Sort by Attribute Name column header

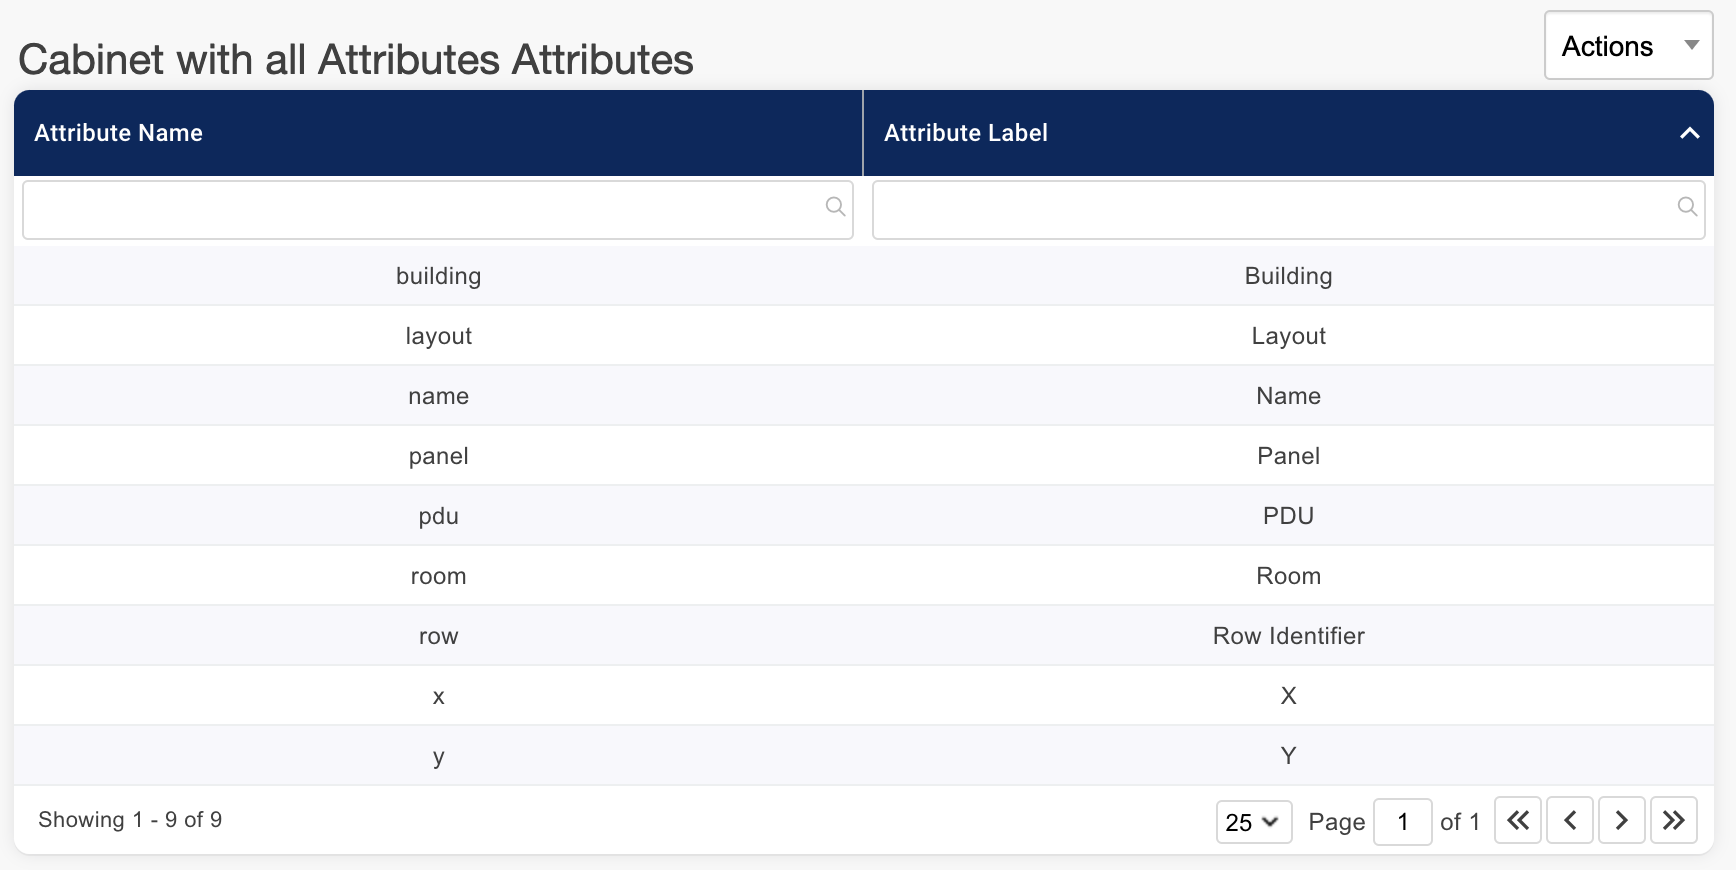[119, 133]
